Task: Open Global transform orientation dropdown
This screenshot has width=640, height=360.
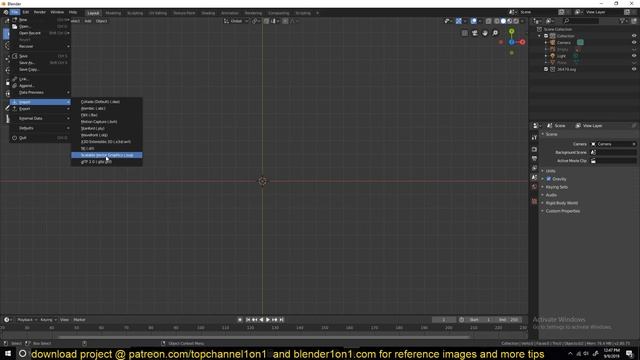Action: [236, 21]
